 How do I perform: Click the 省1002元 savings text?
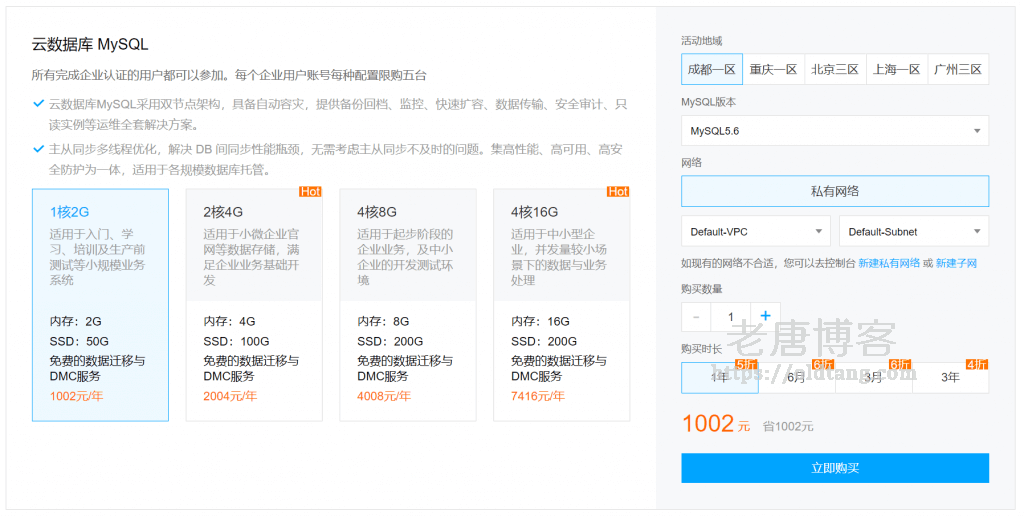[788, 427]
